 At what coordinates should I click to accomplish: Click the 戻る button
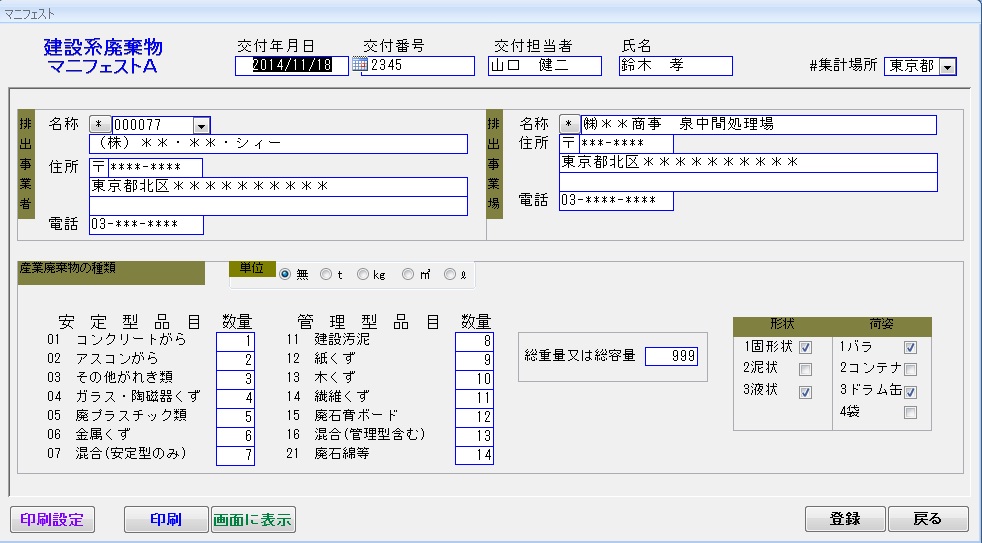tap(927, 520)
